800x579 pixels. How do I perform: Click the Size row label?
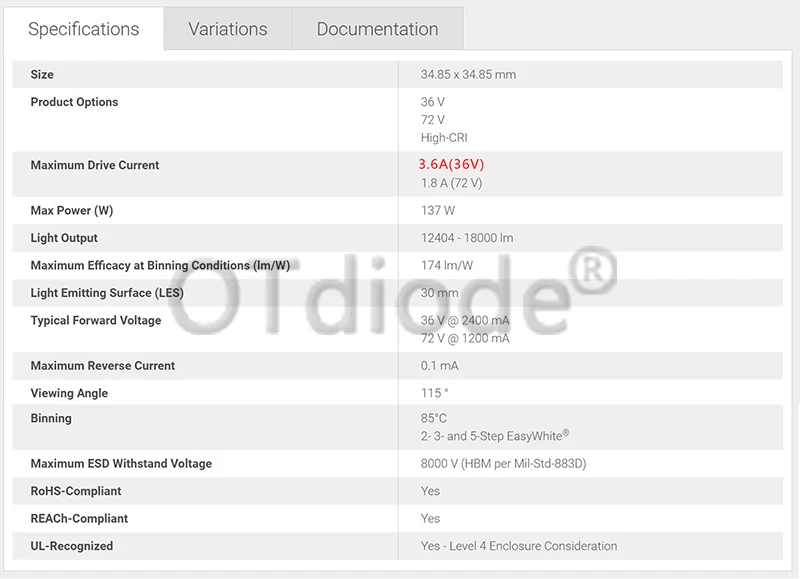pos(42,74)
